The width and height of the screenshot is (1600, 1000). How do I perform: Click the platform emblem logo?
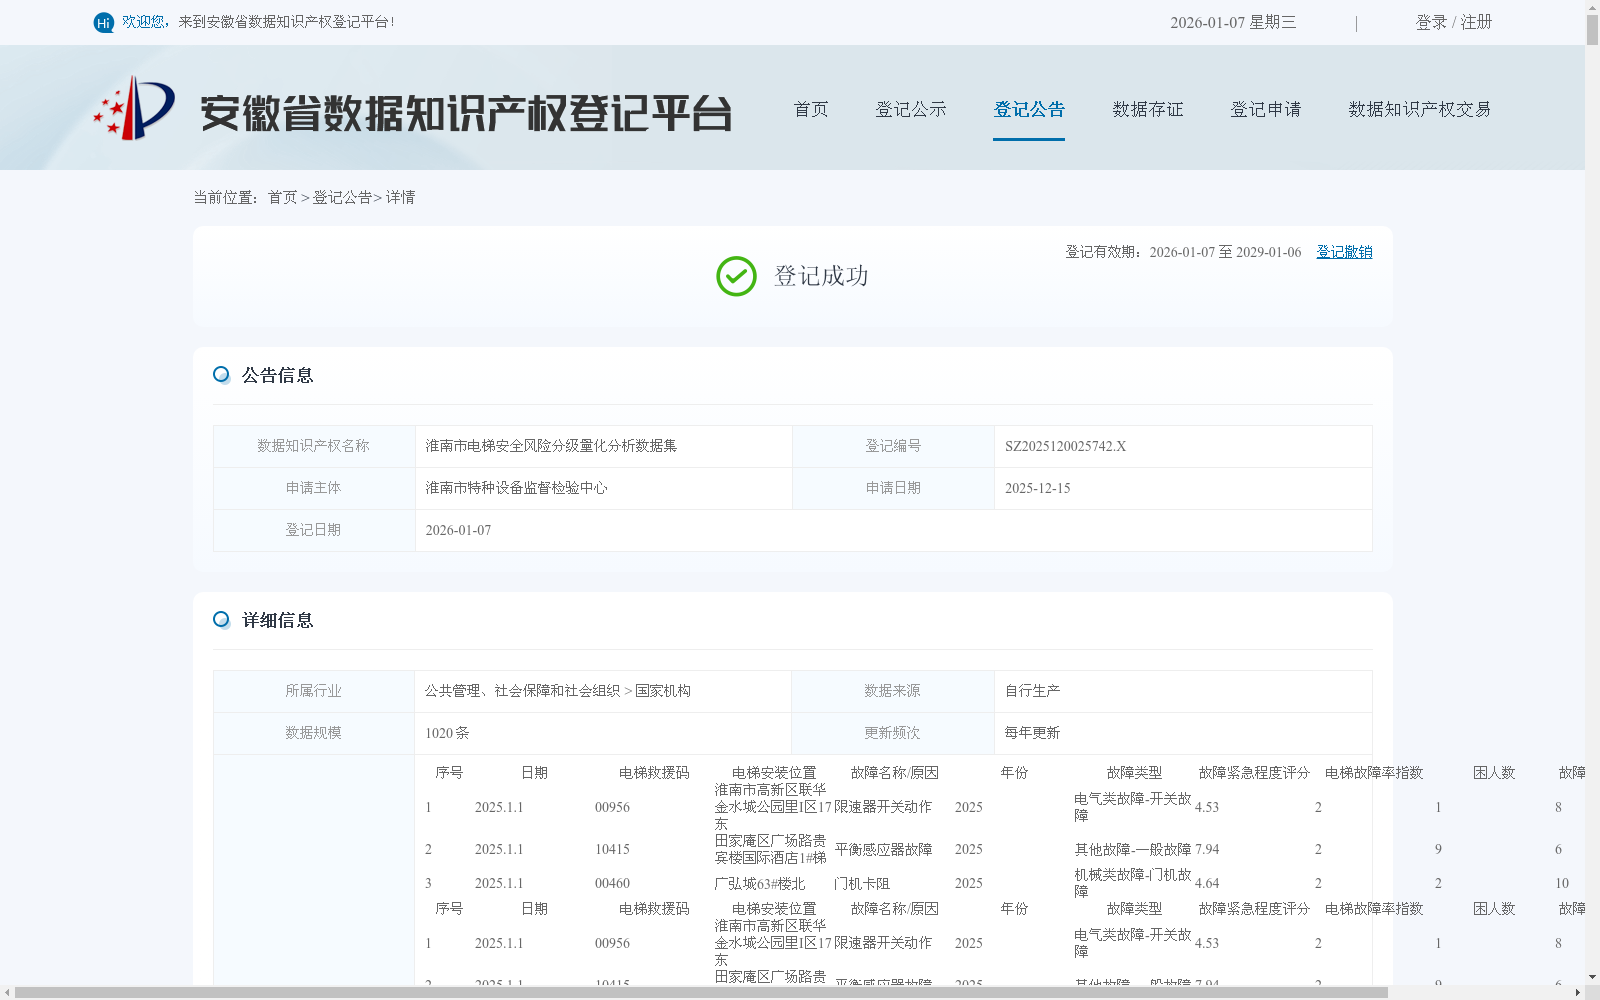click(x=134, y=108)
